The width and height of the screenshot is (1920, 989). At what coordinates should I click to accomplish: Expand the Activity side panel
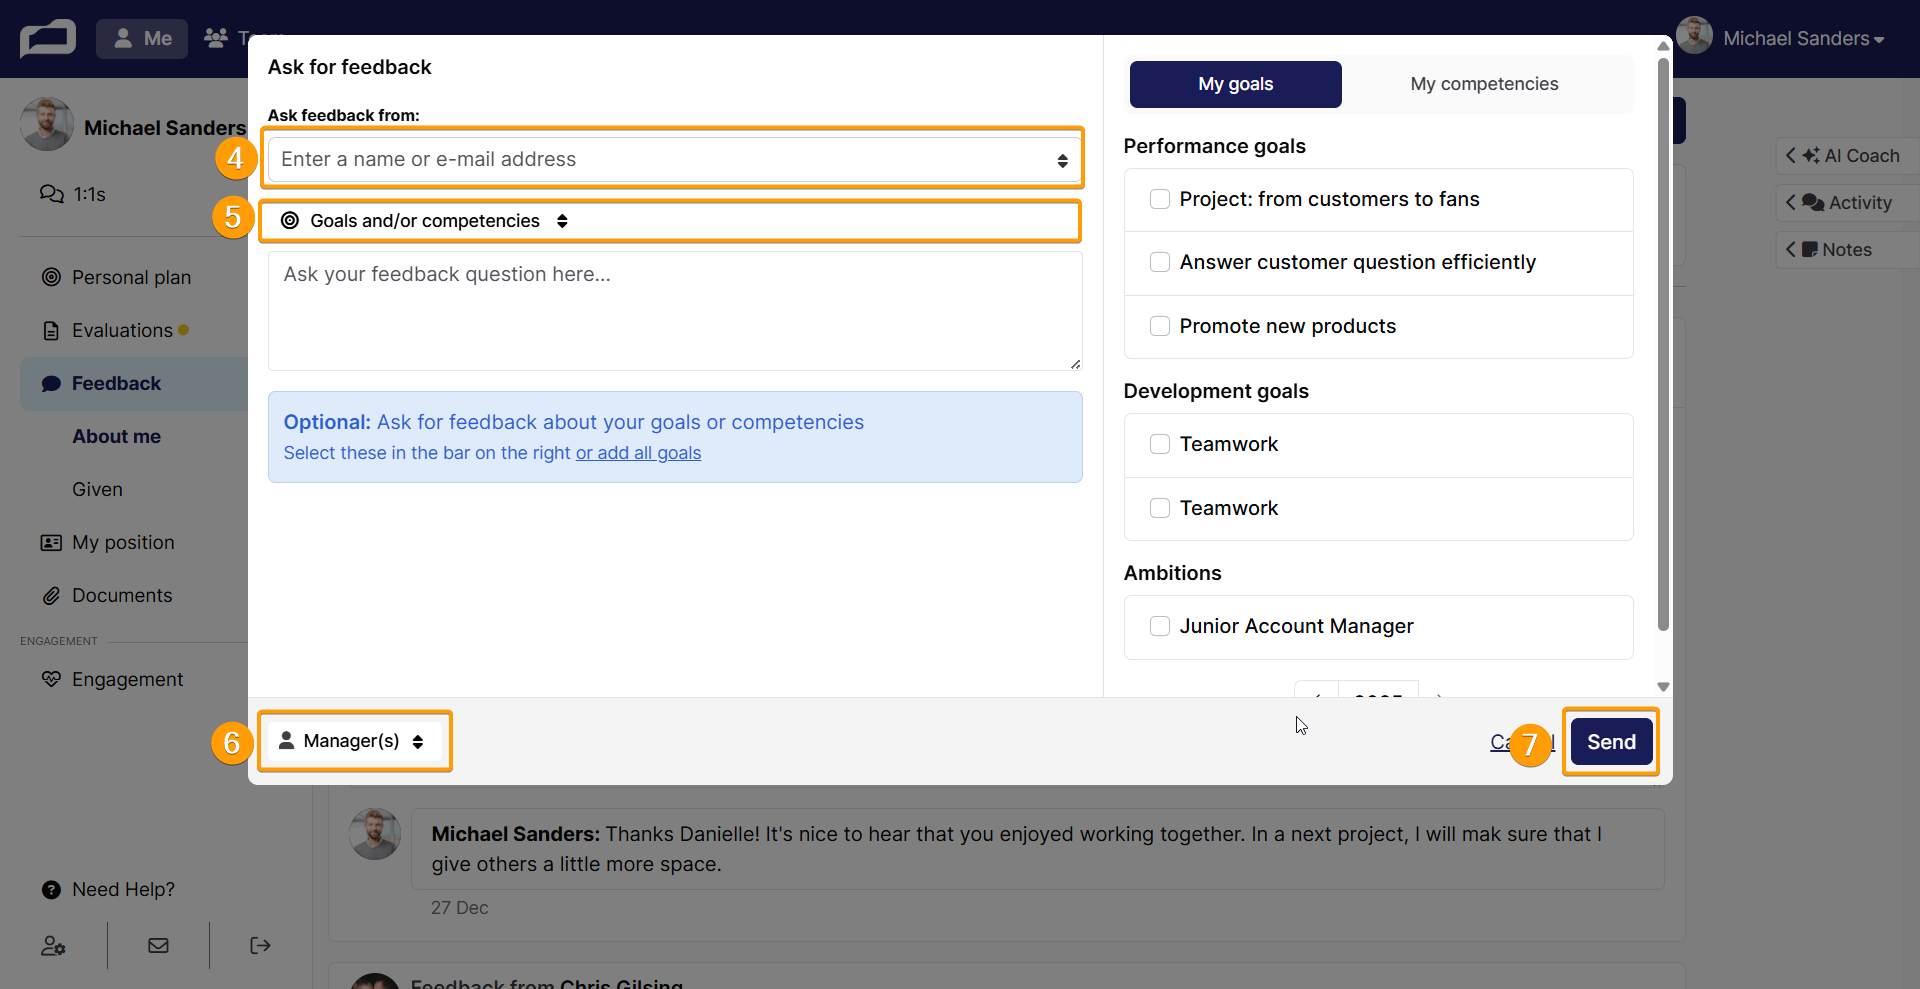(x=1846, y=203)
